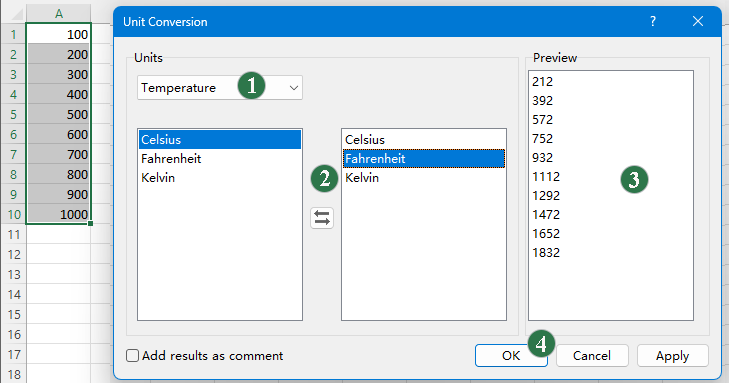Select the spreadsheet cell containing 300
729x383 pixels.
point(59,74)
